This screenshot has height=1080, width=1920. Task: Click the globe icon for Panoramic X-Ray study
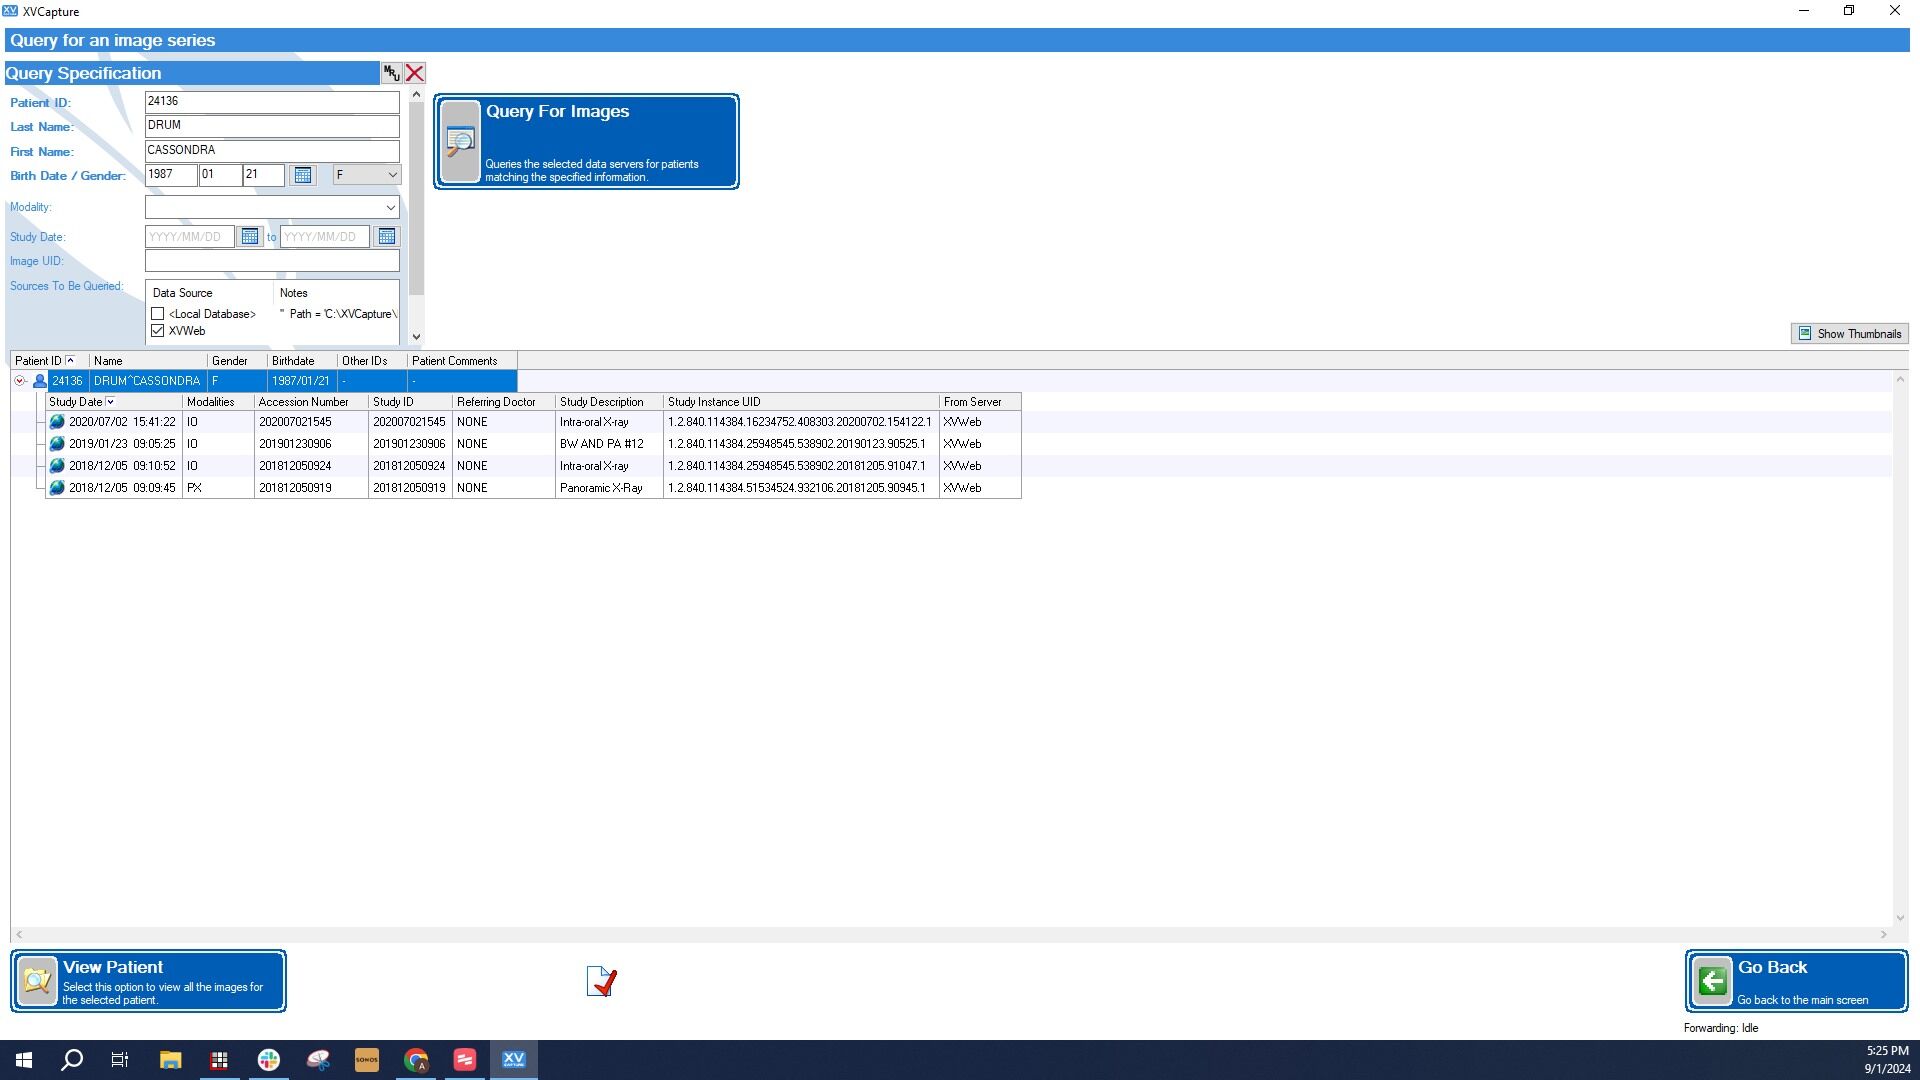[x=57, y=488]
